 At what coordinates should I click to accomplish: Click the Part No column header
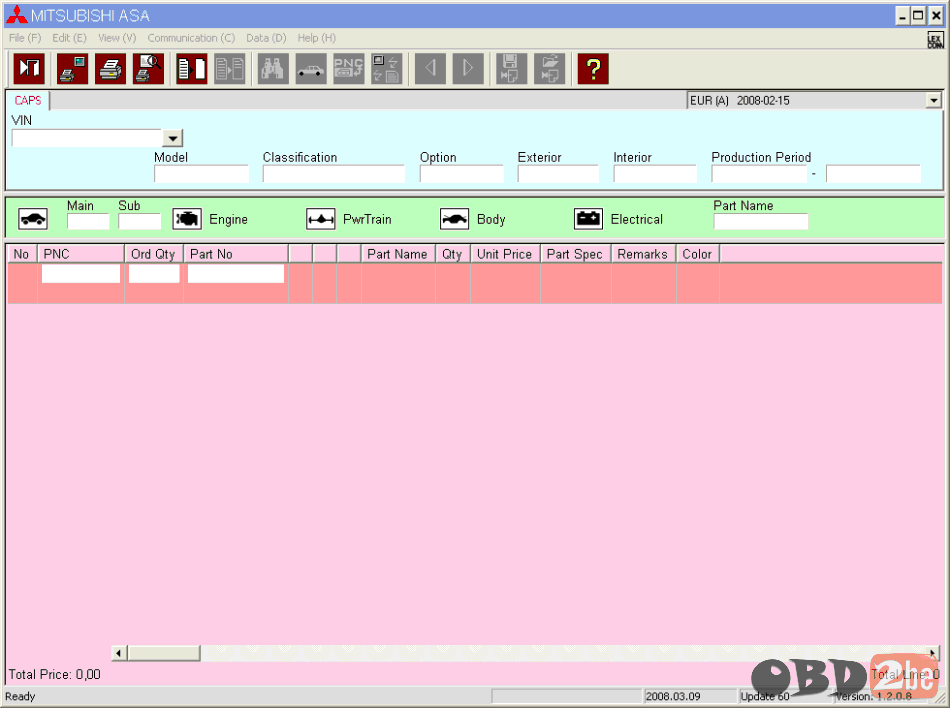click(236, 254)
